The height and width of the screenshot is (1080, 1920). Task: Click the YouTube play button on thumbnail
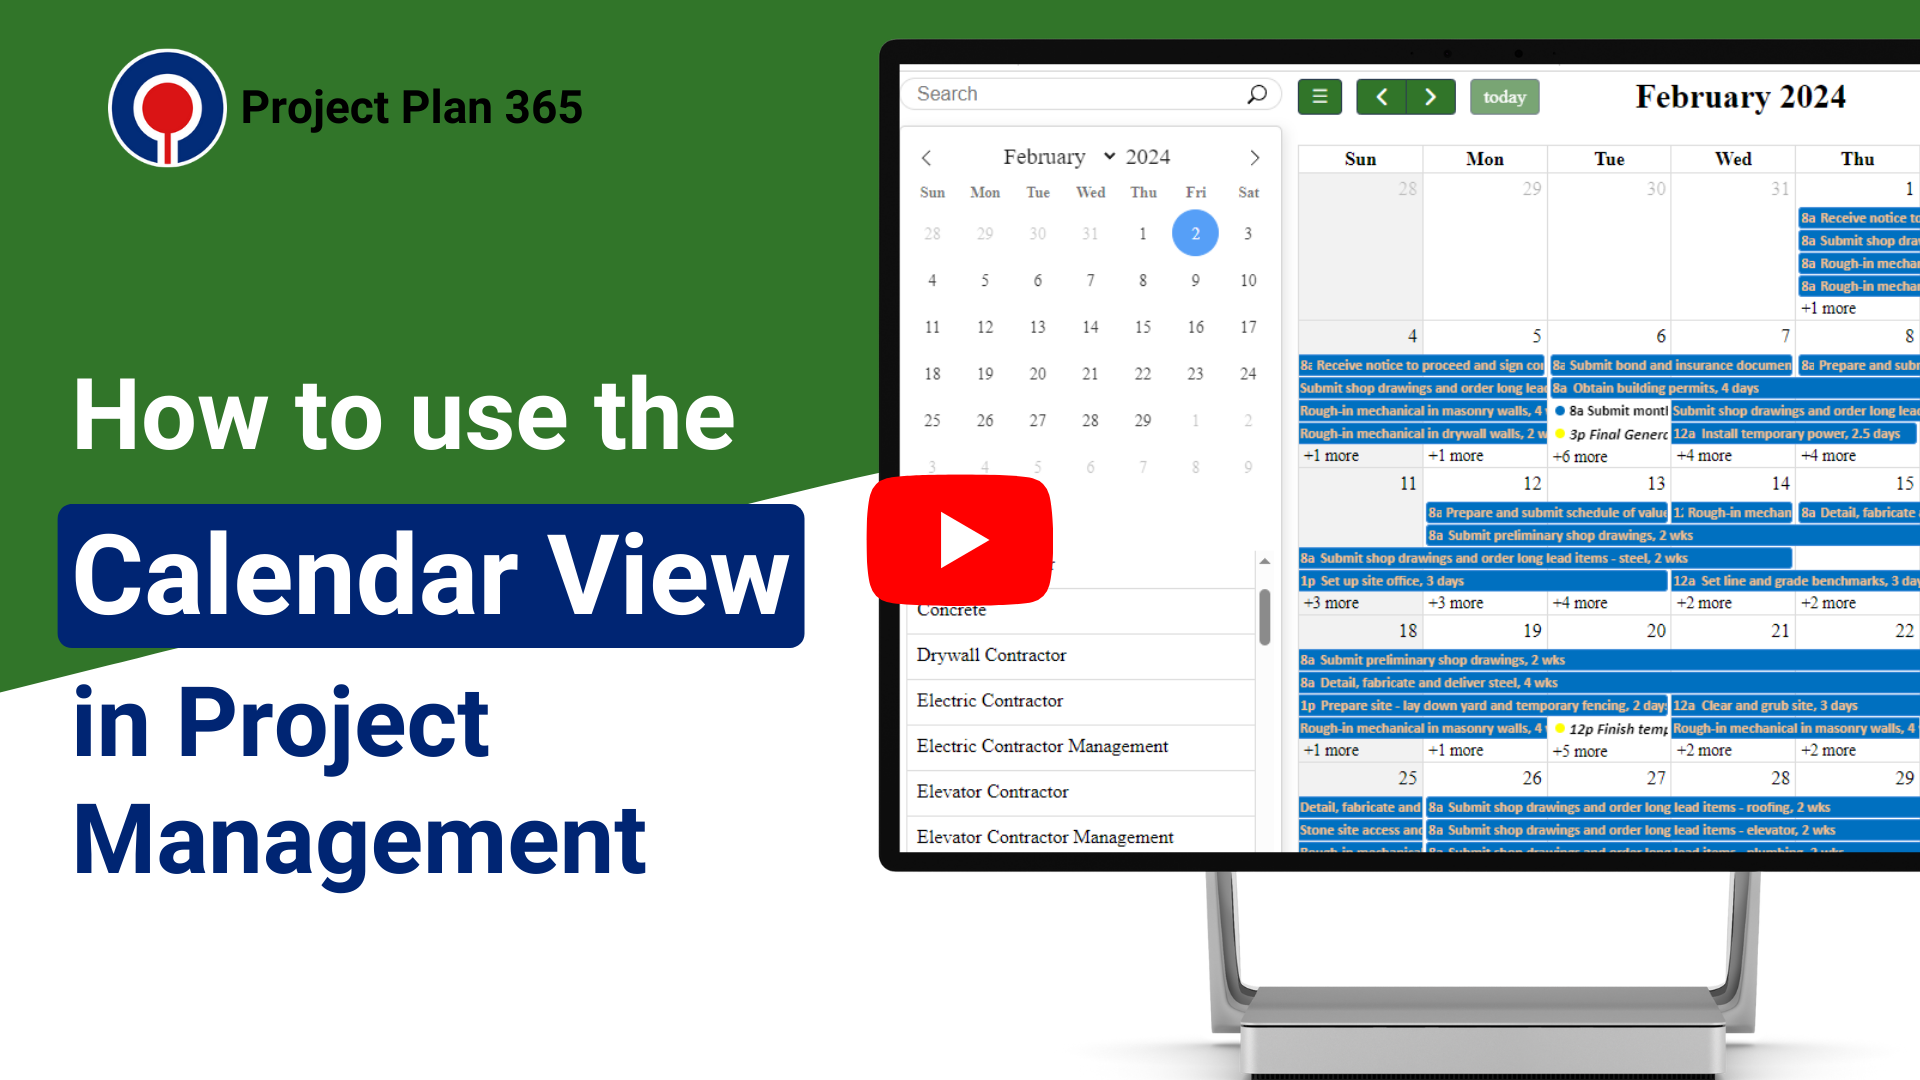pos(959,538)
